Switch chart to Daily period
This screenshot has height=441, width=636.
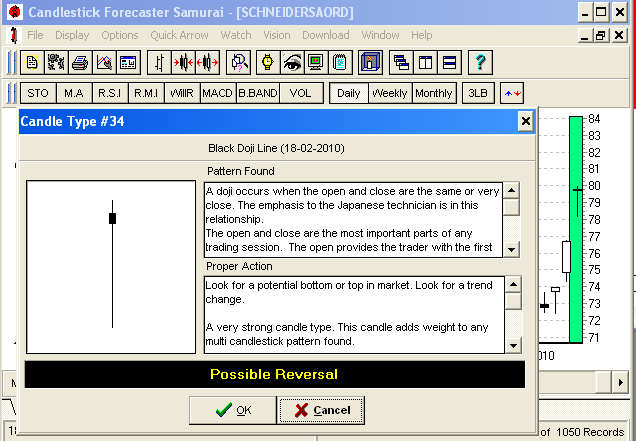click(349, 93)
